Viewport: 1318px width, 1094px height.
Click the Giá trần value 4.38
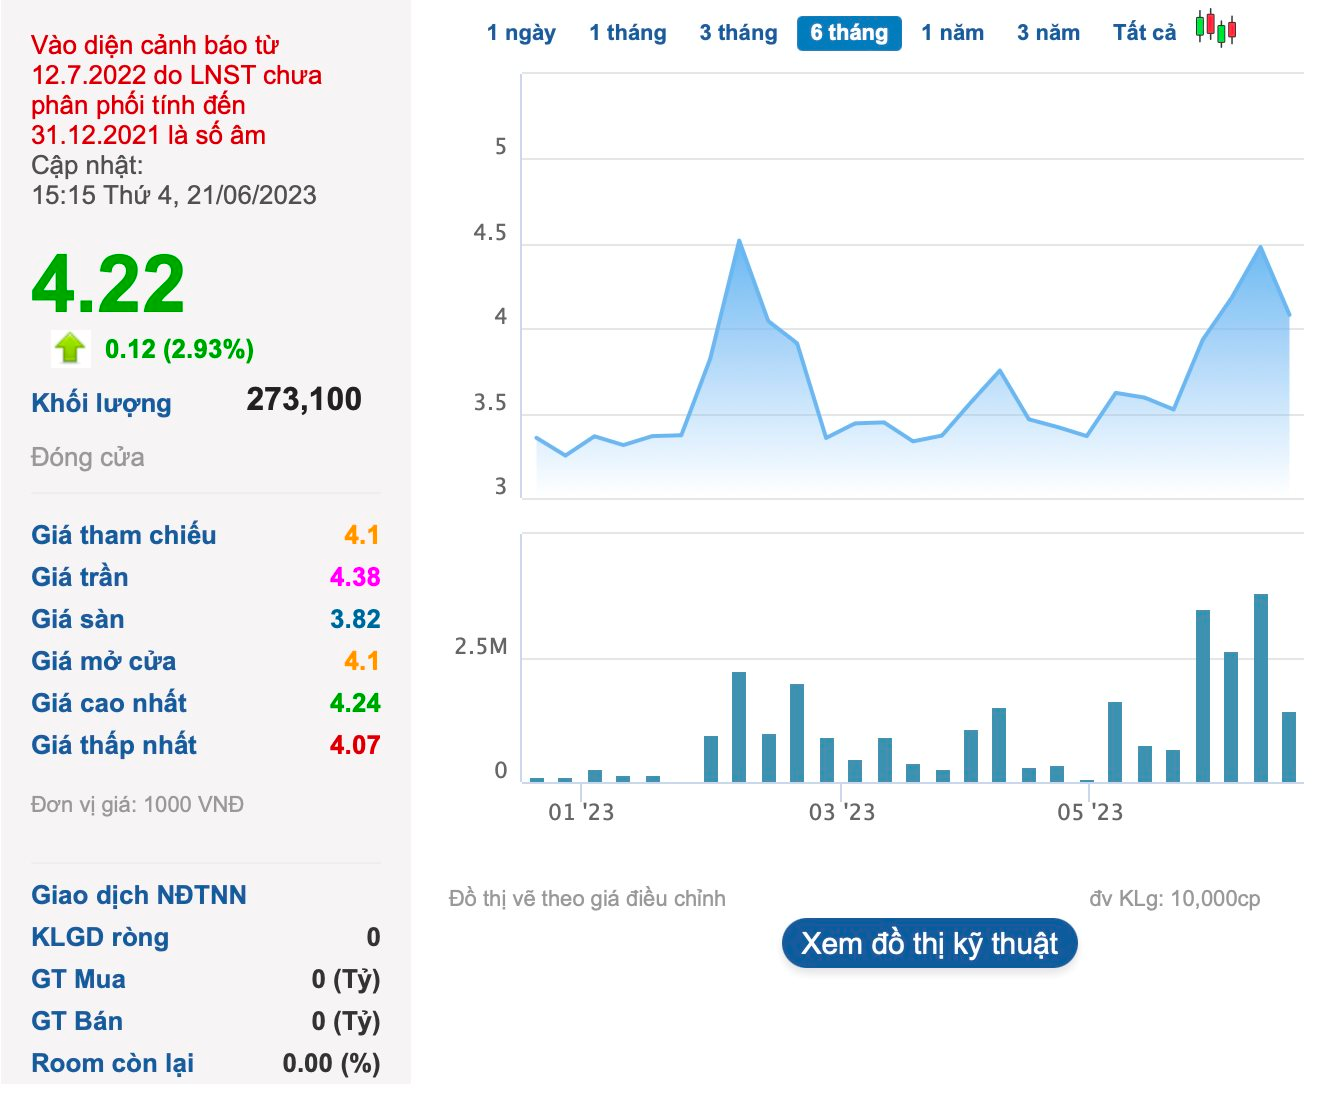(355, 577)
